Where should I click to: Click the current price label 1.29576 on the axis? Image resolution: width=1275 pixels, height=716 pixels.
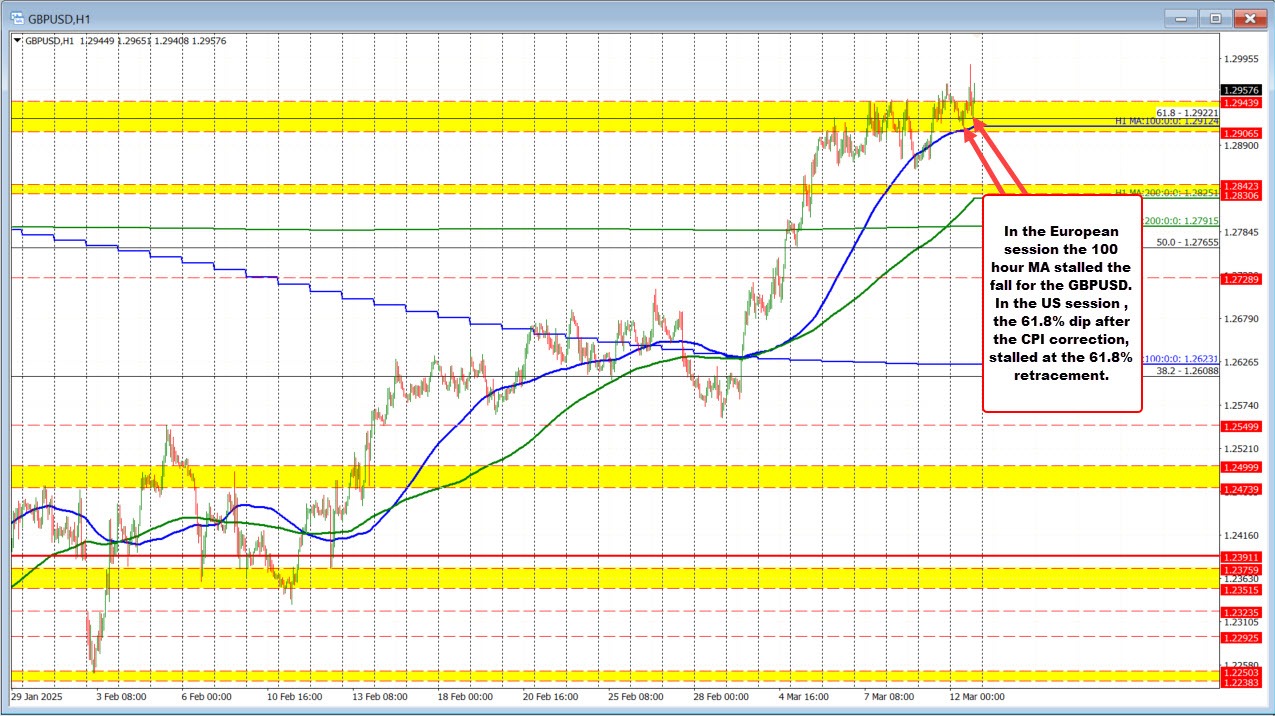click(x=1240, y=89)
